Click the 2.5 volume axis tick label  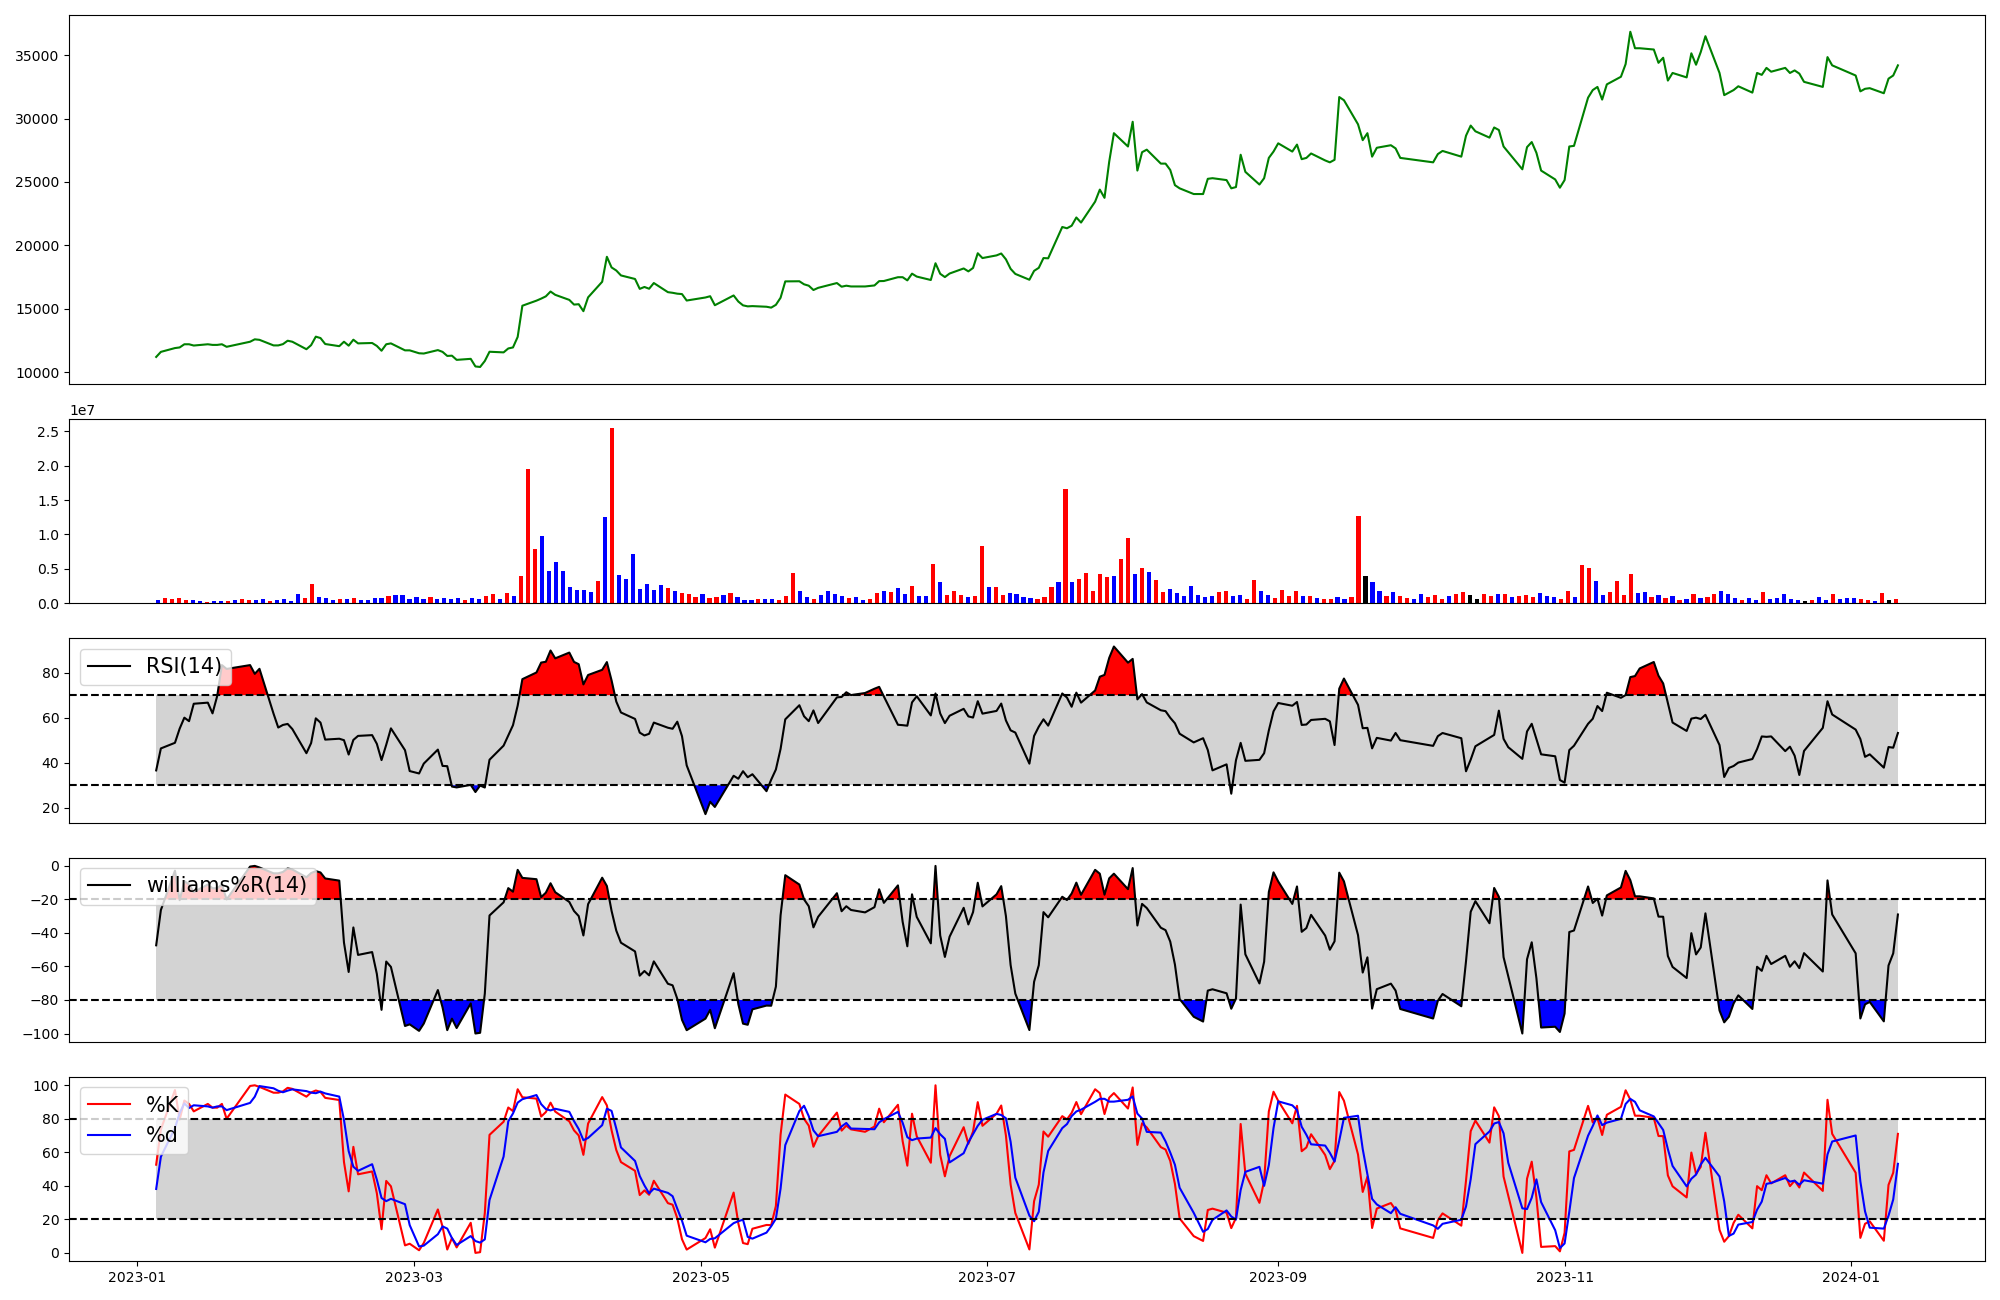click(x=47, y=432)
